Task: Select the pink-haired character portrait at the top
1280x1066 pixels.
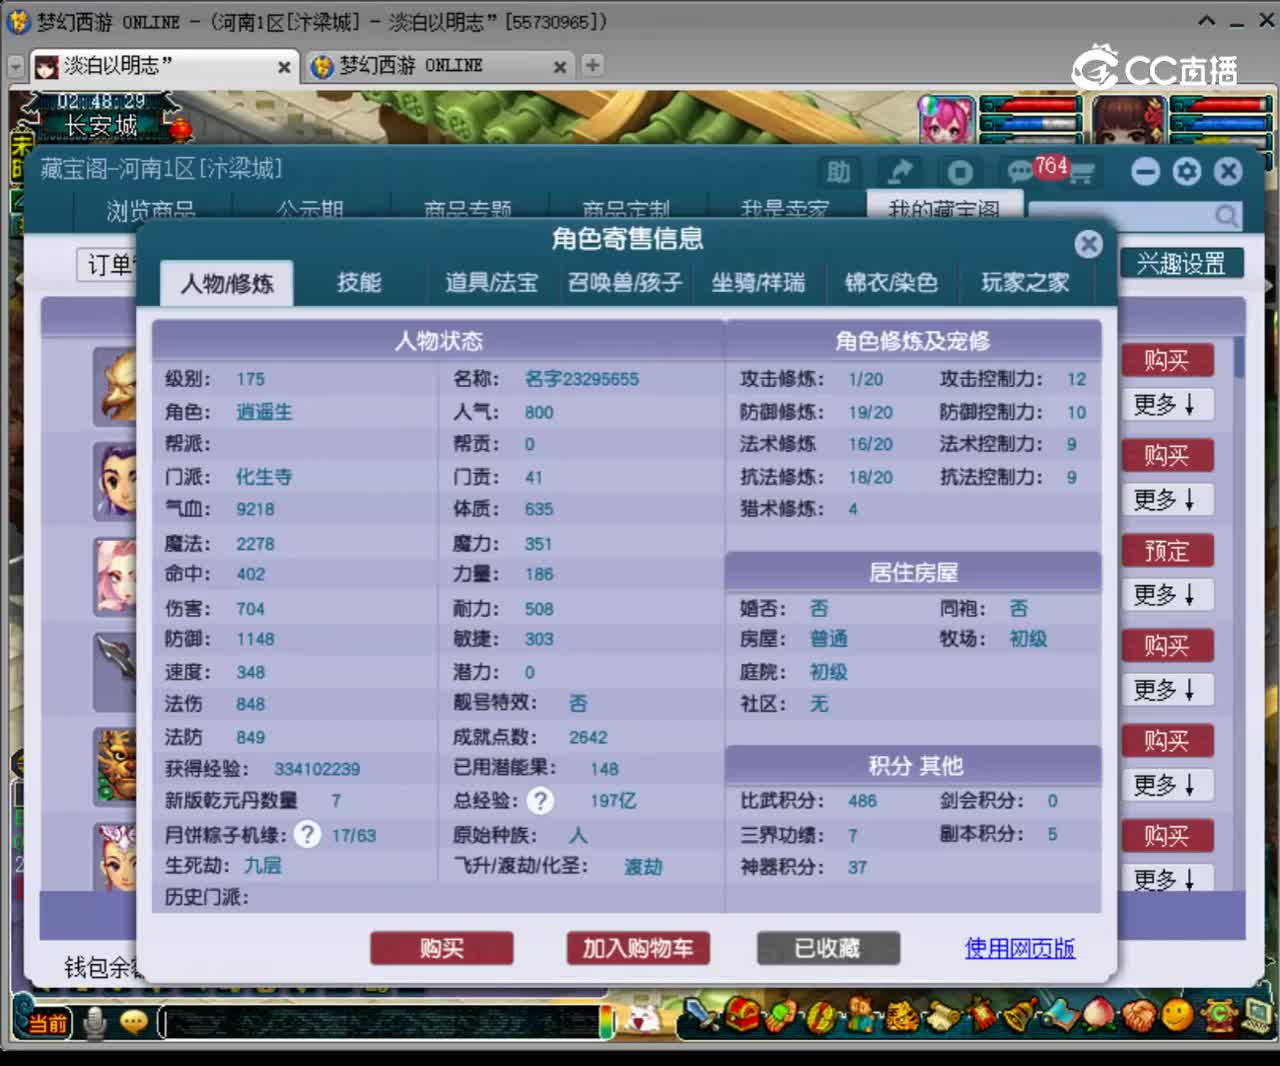Action: point(945,120)
